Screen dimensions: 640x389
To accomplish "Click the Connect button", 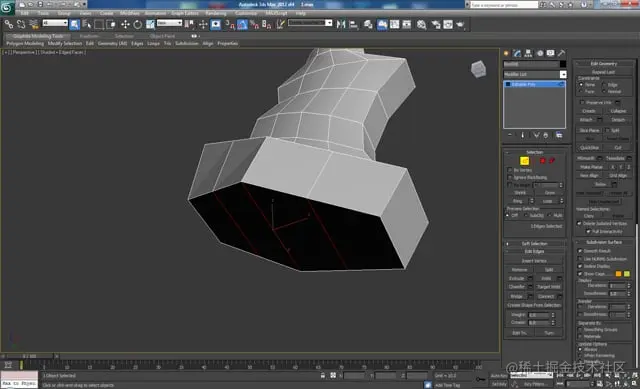I will [x=546, y=296].
